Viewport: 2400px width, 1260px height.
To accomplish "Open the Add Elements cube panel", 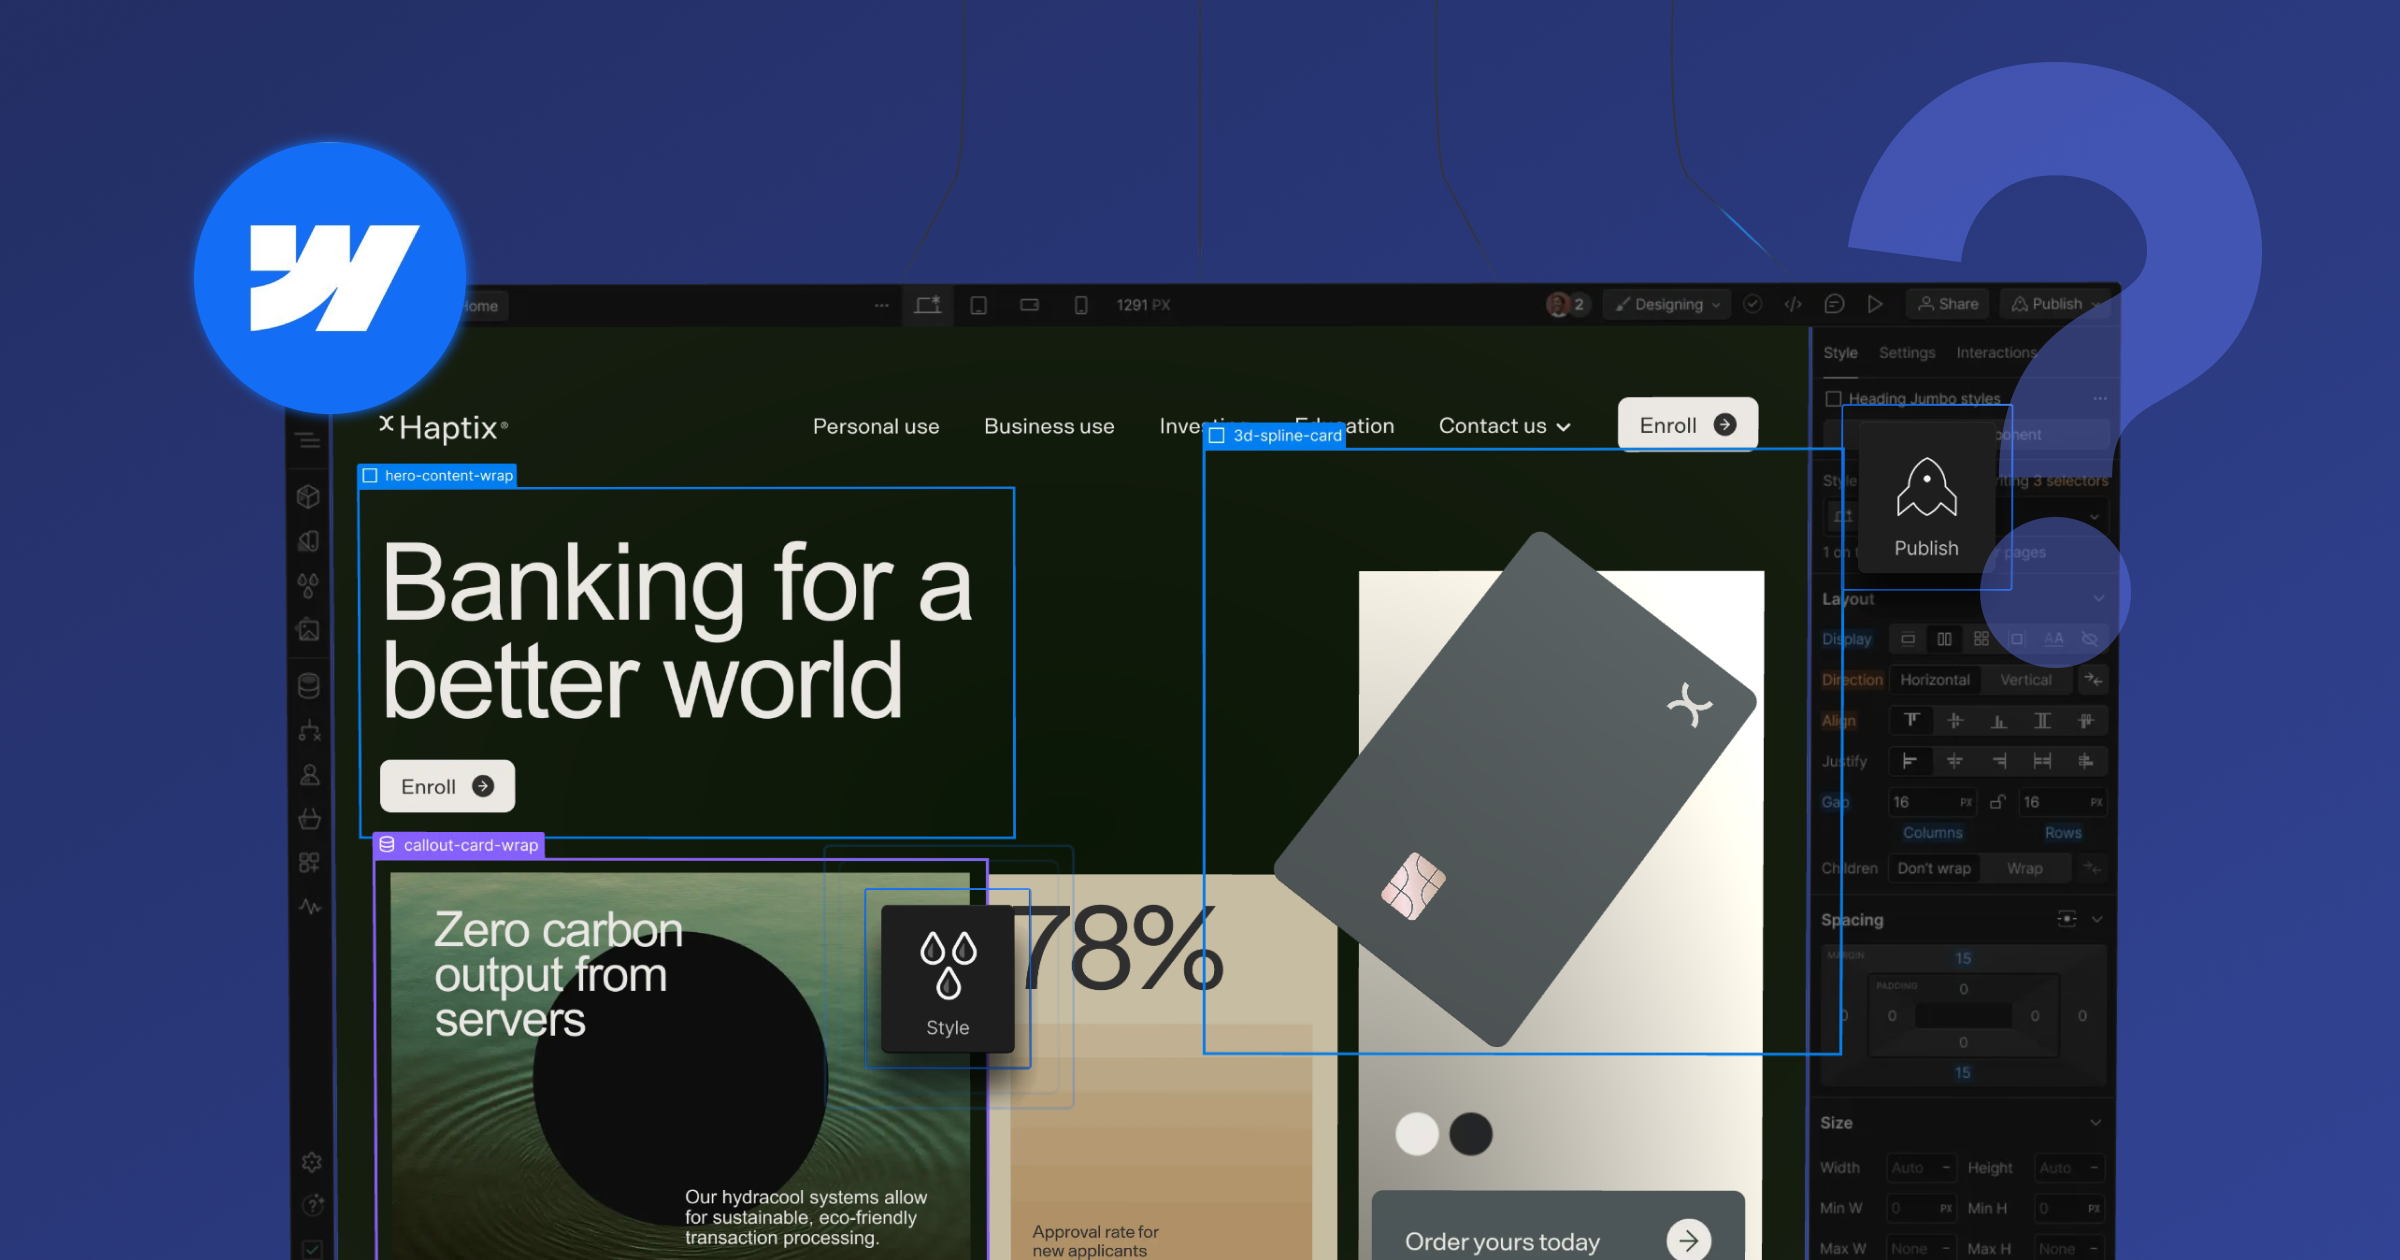I will click(309, 496).
